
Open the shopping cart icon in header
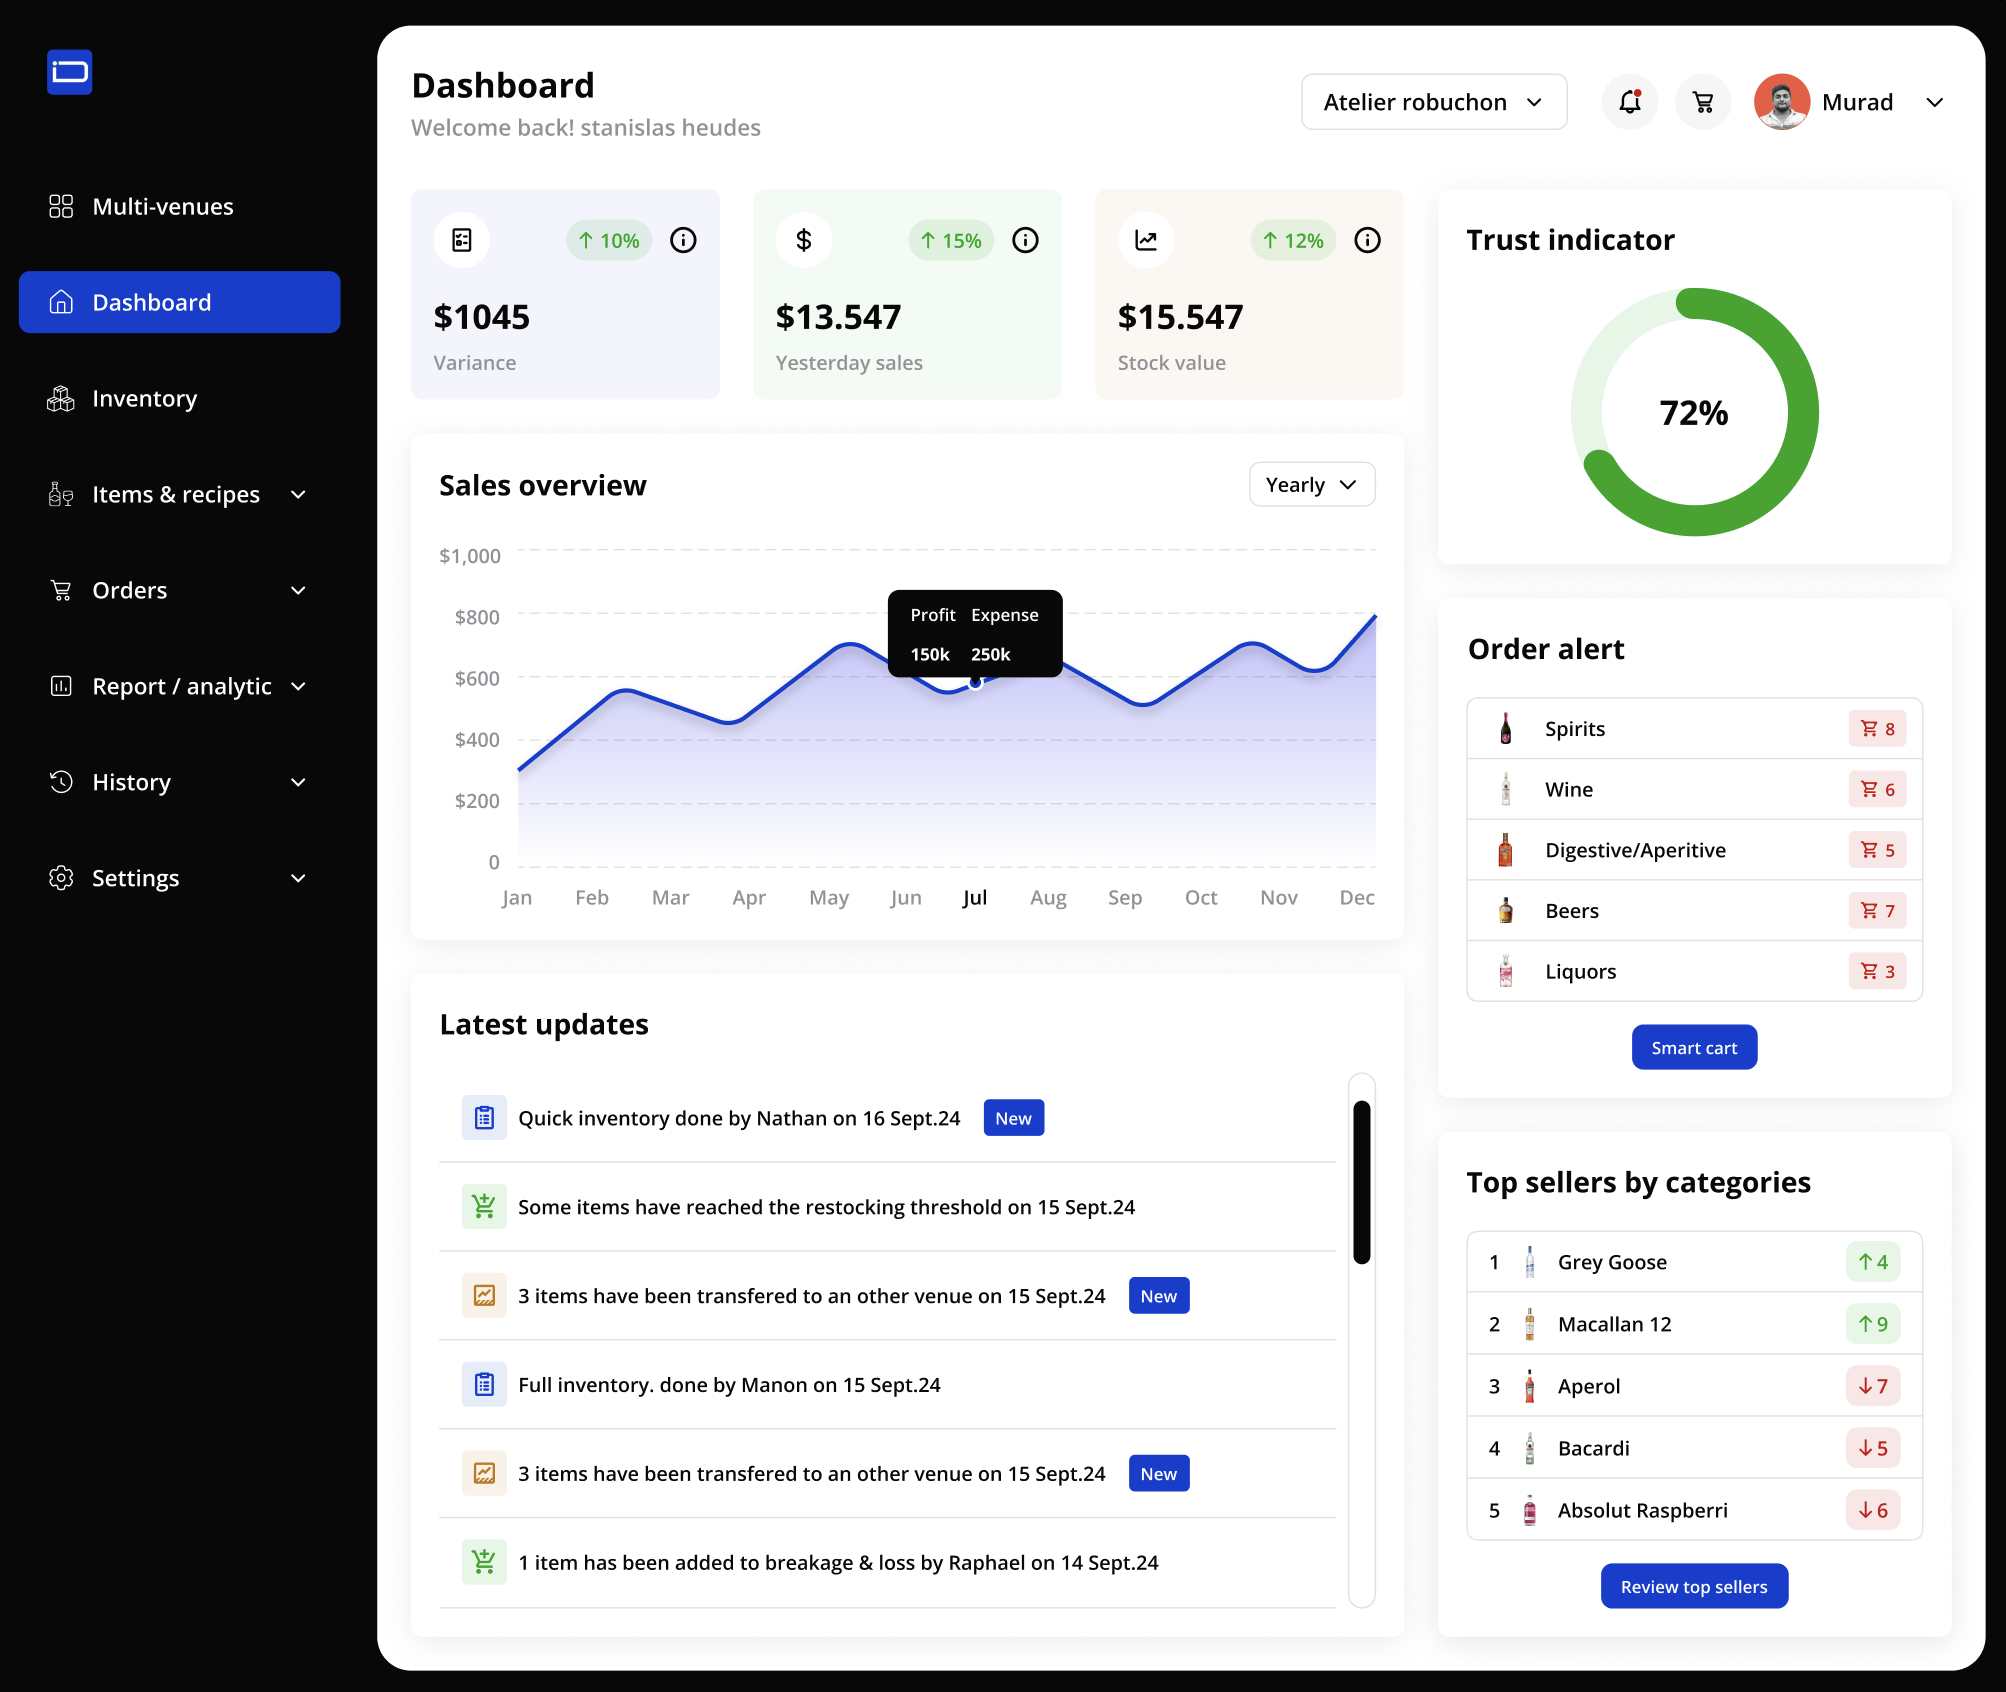click(1703, 102)
